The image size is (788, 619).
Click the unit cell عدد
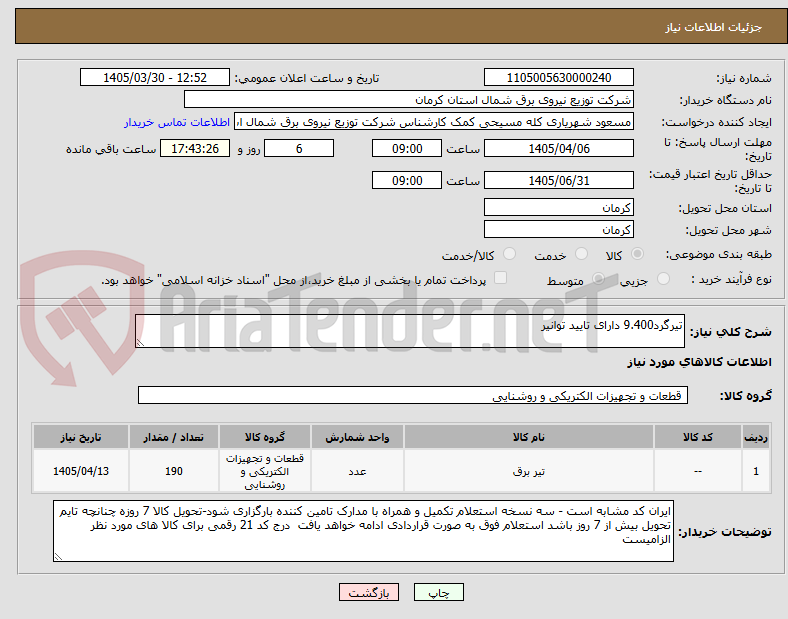(x=357, y=471)
